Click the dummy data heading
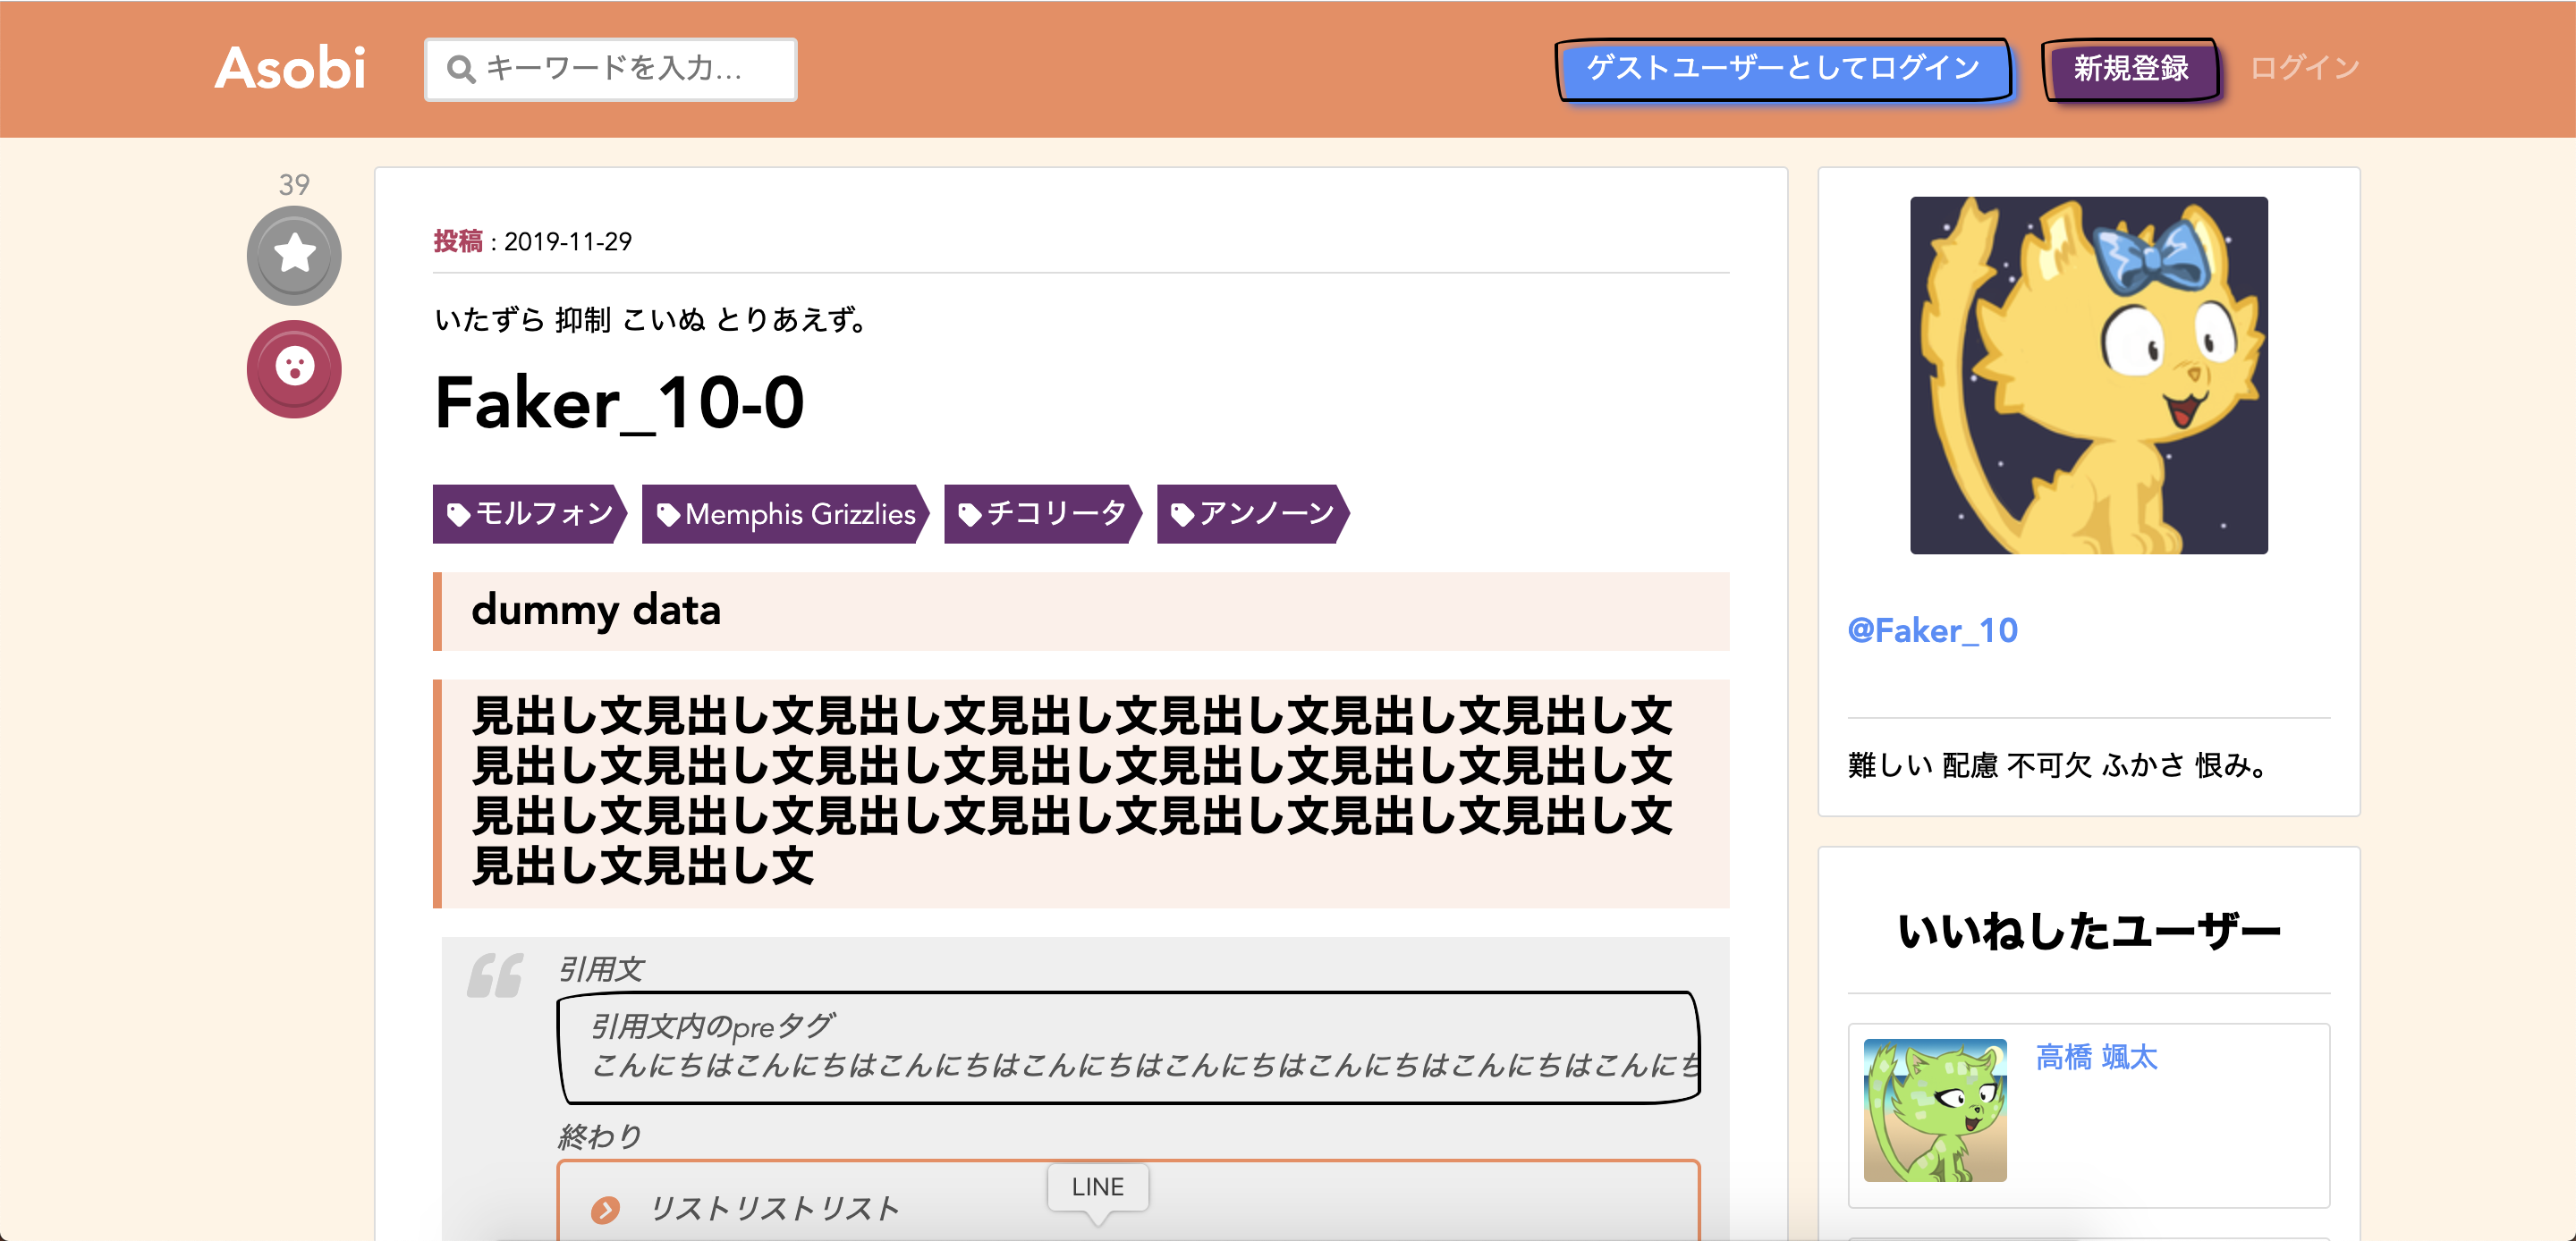 click(x=596, y=610)
